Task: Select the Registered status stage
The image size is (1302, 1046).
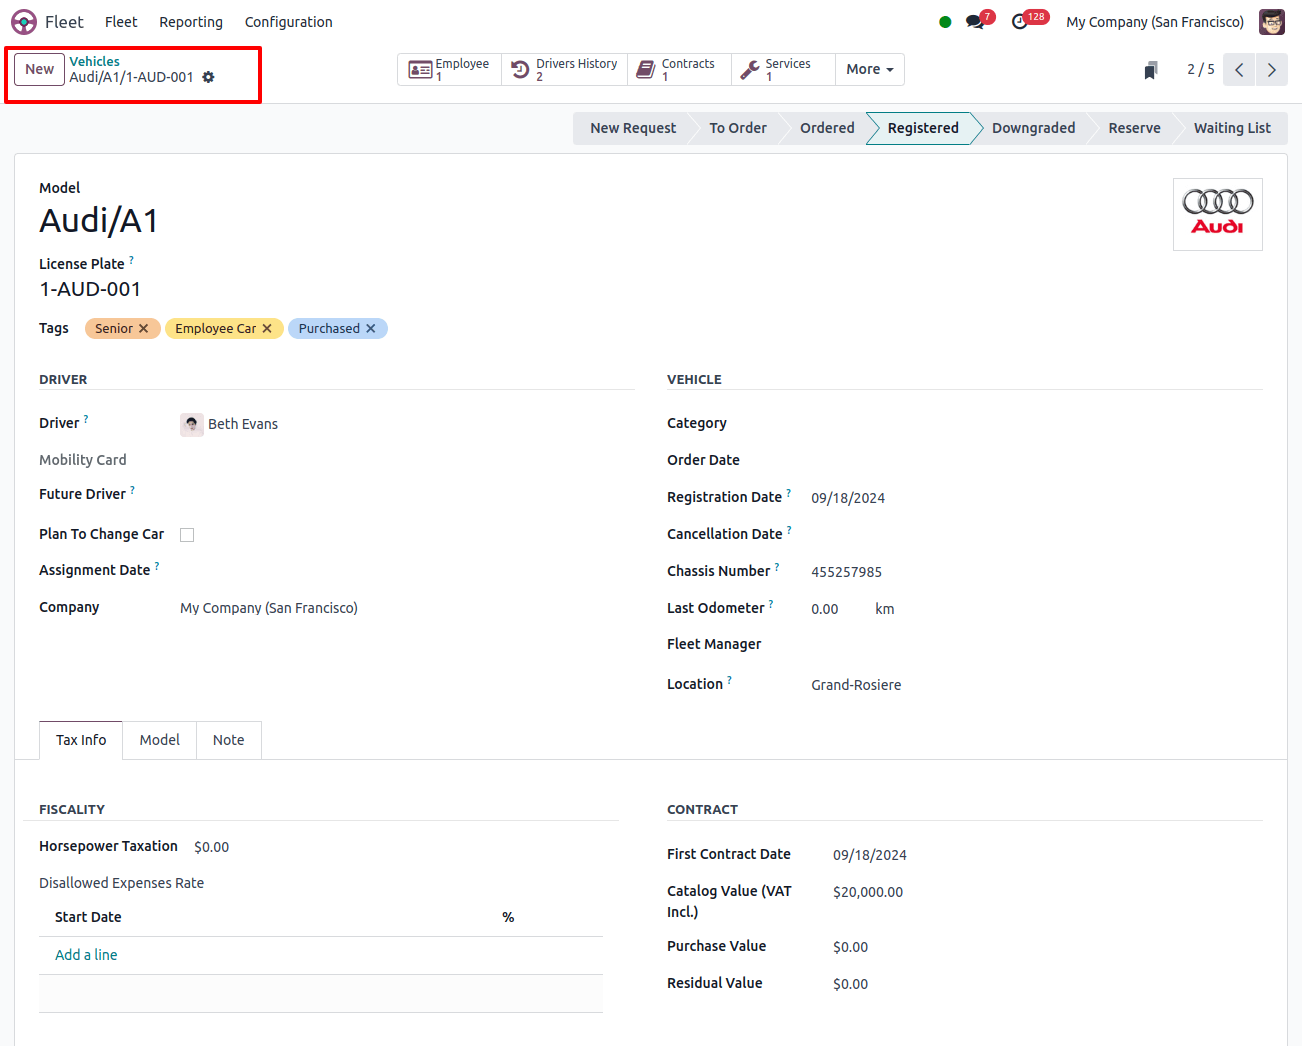Action: coord(923,128)
